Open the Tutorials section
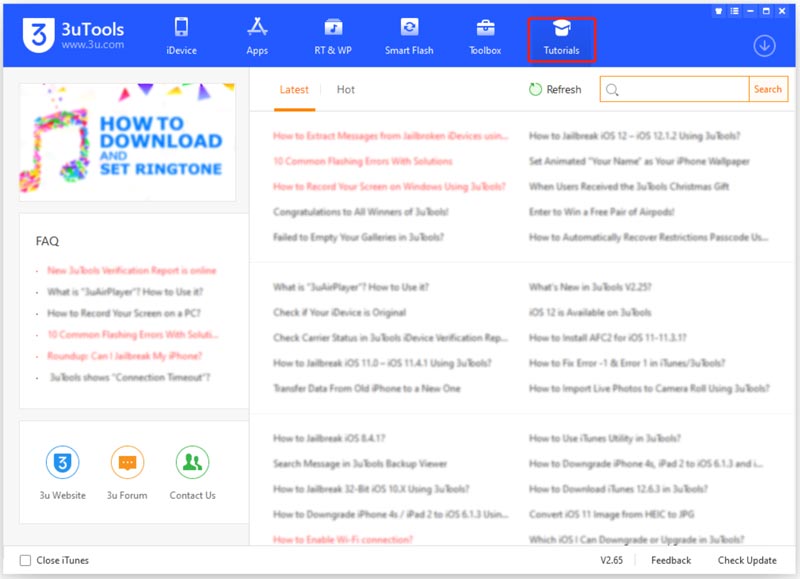800x579 pixels. [561, 39]
